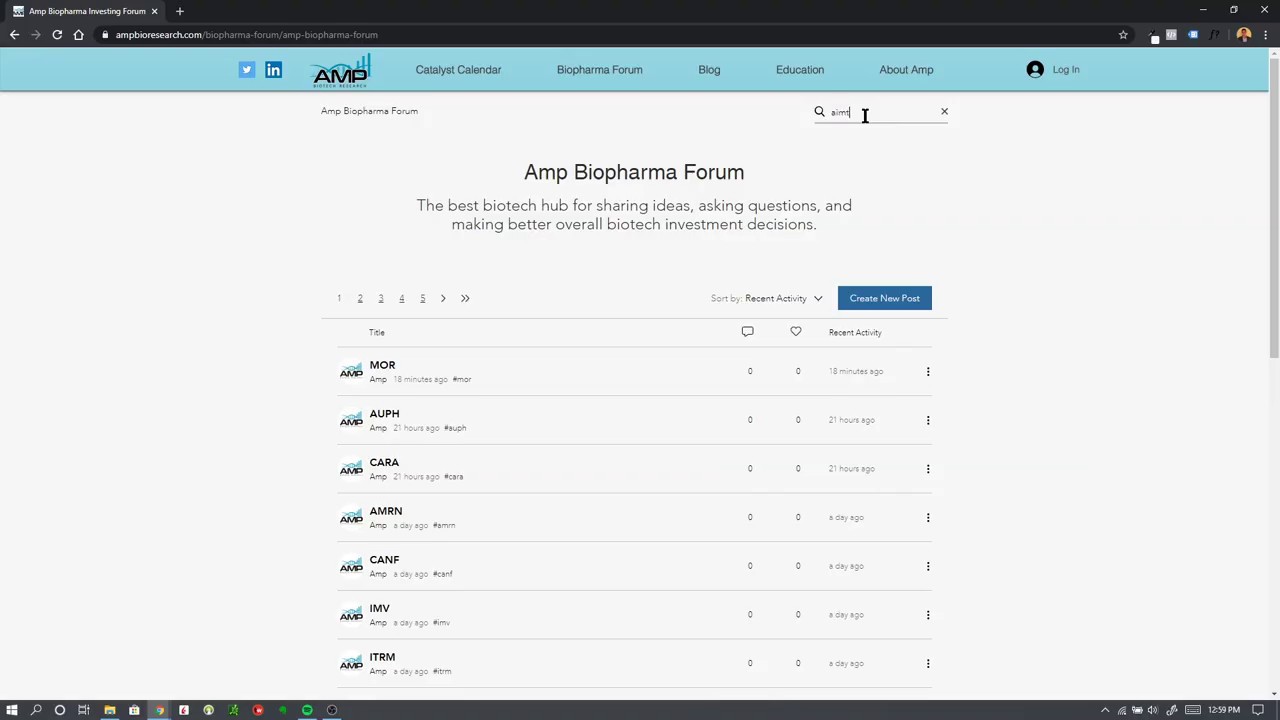
Task: Open the Biopharma Forum menu
Action: [599, 70]
